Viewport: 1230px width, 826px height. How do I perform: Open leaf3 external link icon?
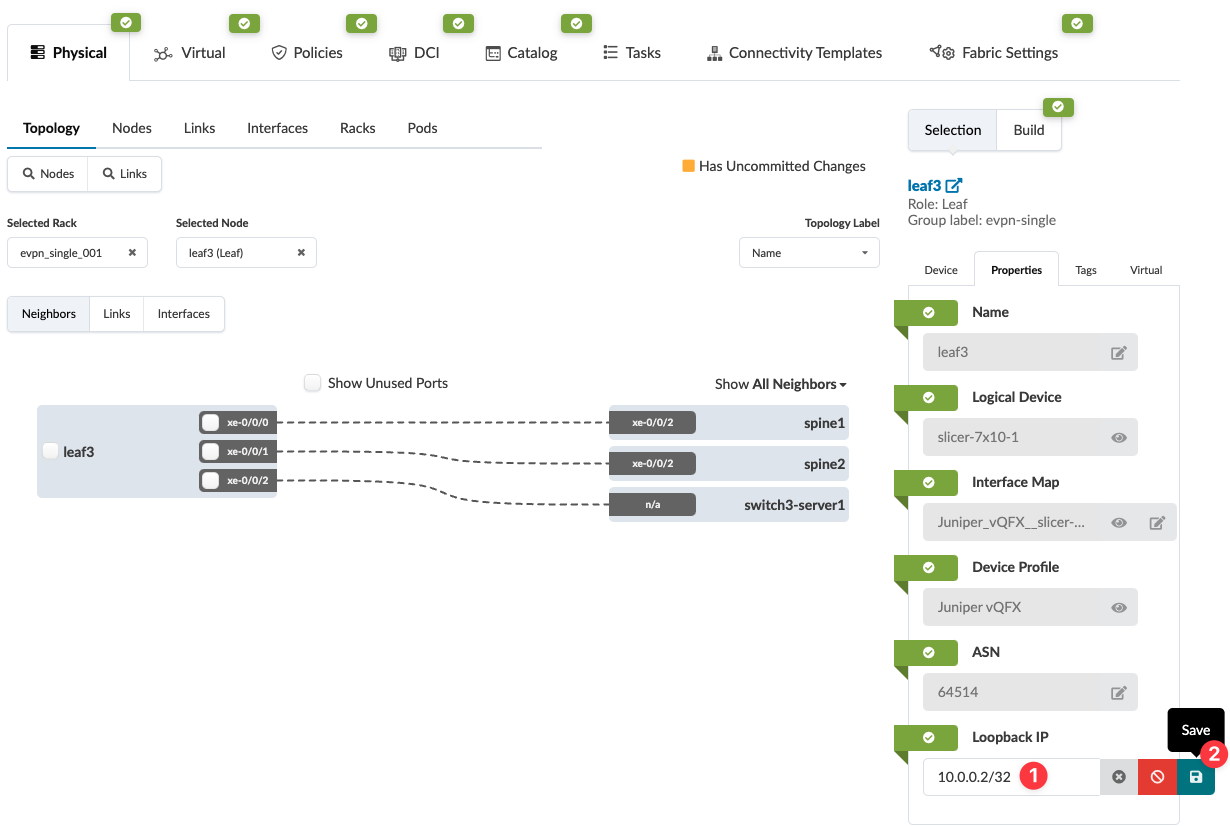pyautogui.click(x=954, y=185)
